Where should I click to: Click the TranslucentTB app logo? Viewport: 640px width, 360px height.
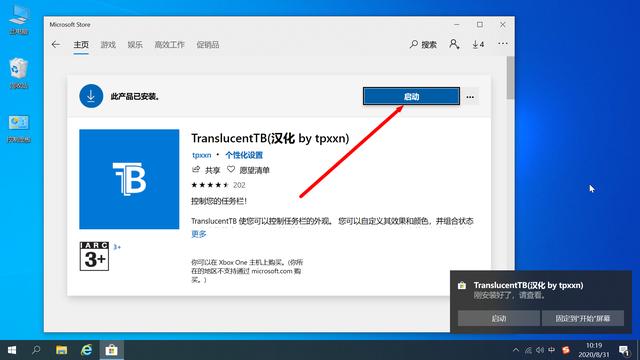(x=129, y=179)
